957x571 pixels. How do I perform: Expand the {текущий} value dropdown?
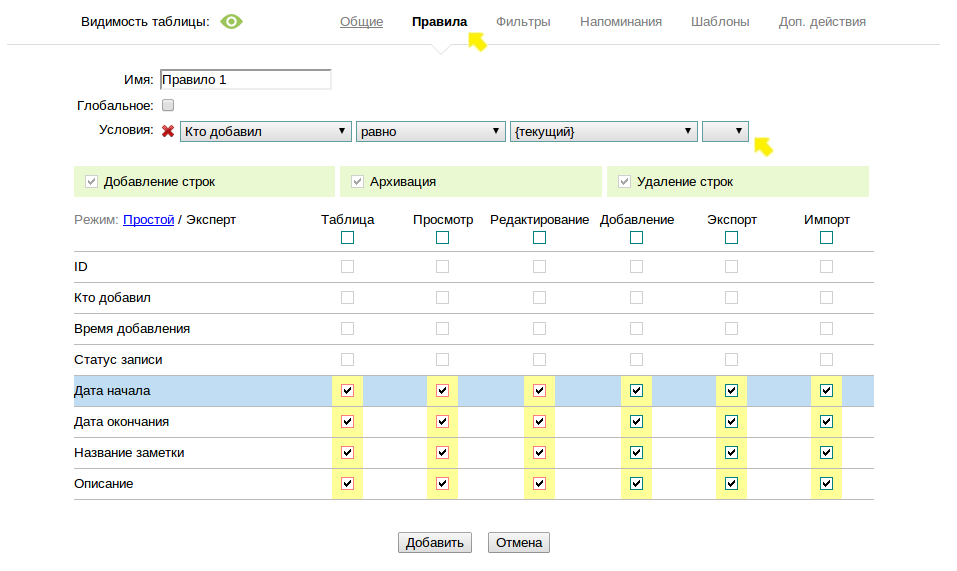pos(603,131)
